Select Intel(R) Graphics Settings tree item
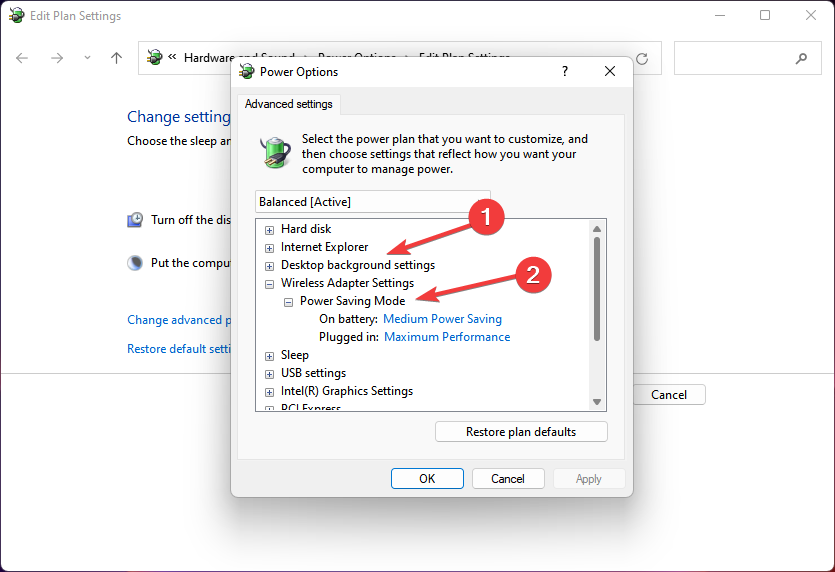This screenshot has height=572, width=835. [347, 391]
